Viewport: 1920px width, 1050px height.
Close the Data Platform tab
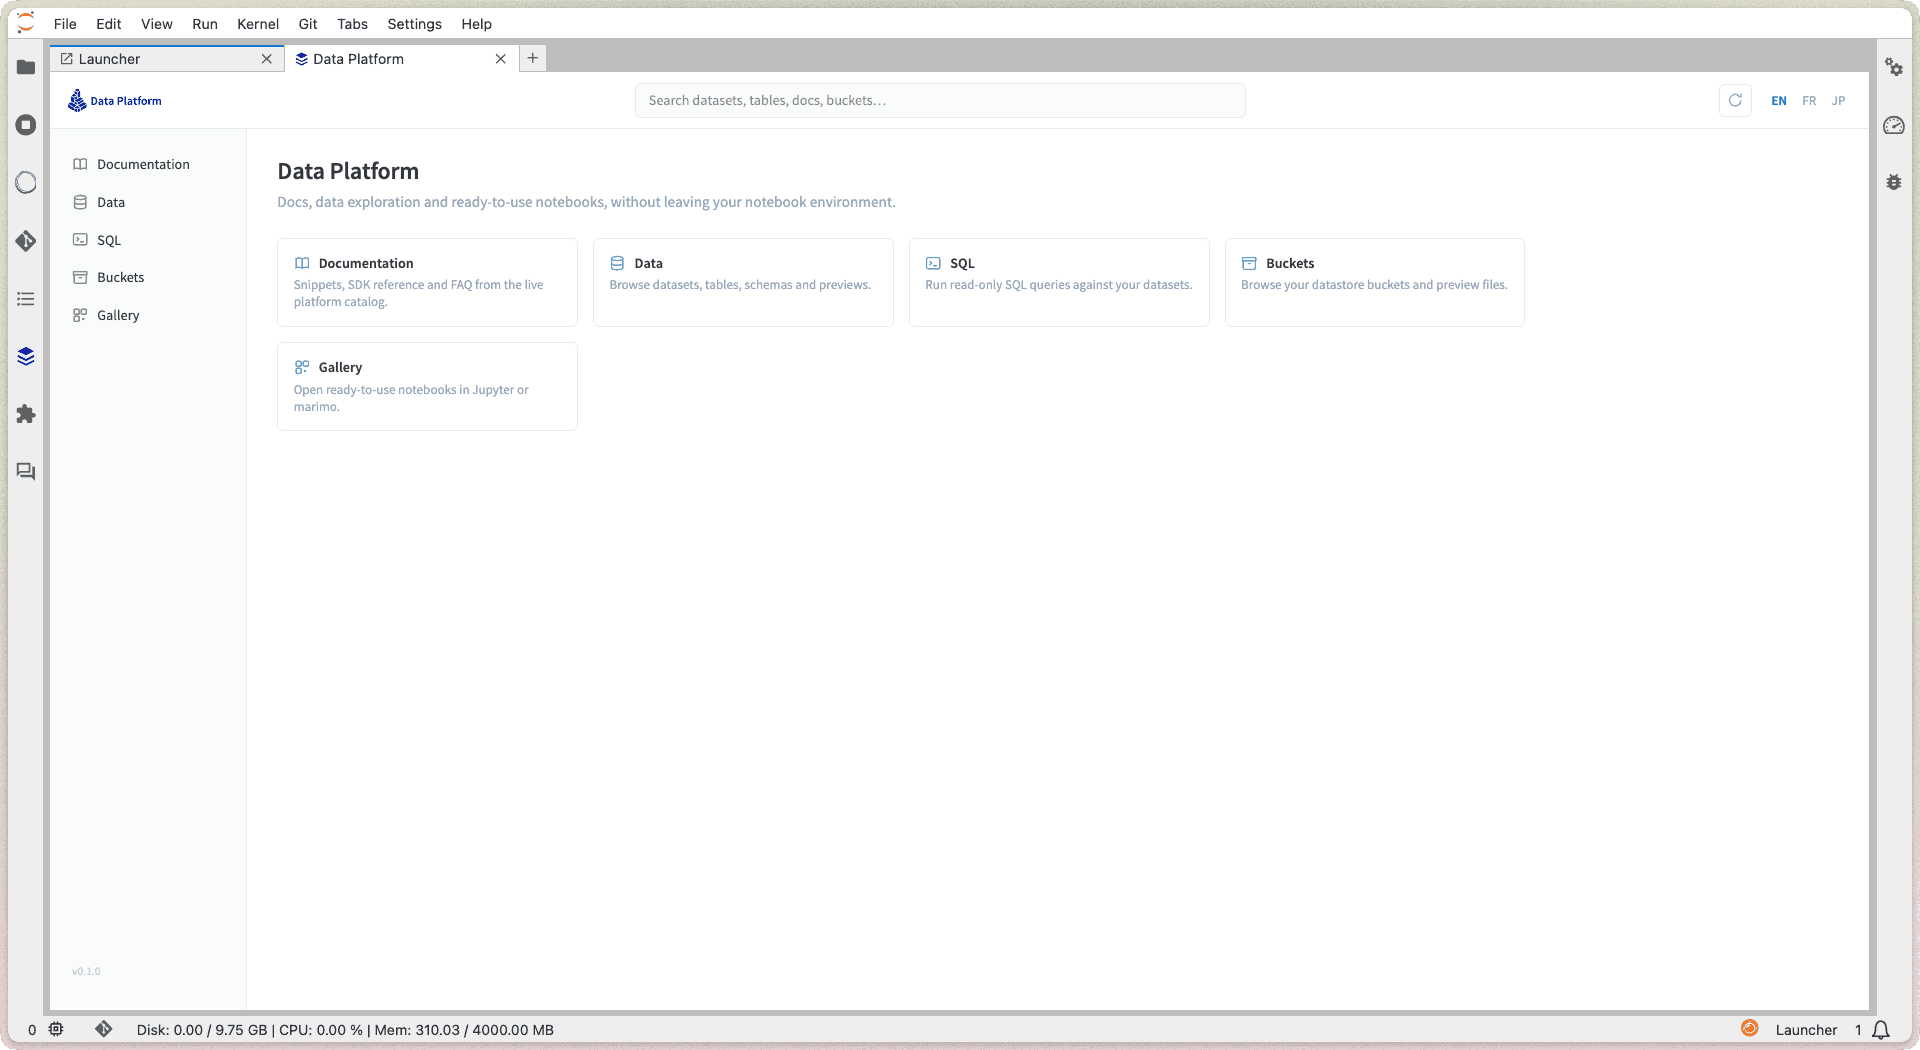click(501, 59)
